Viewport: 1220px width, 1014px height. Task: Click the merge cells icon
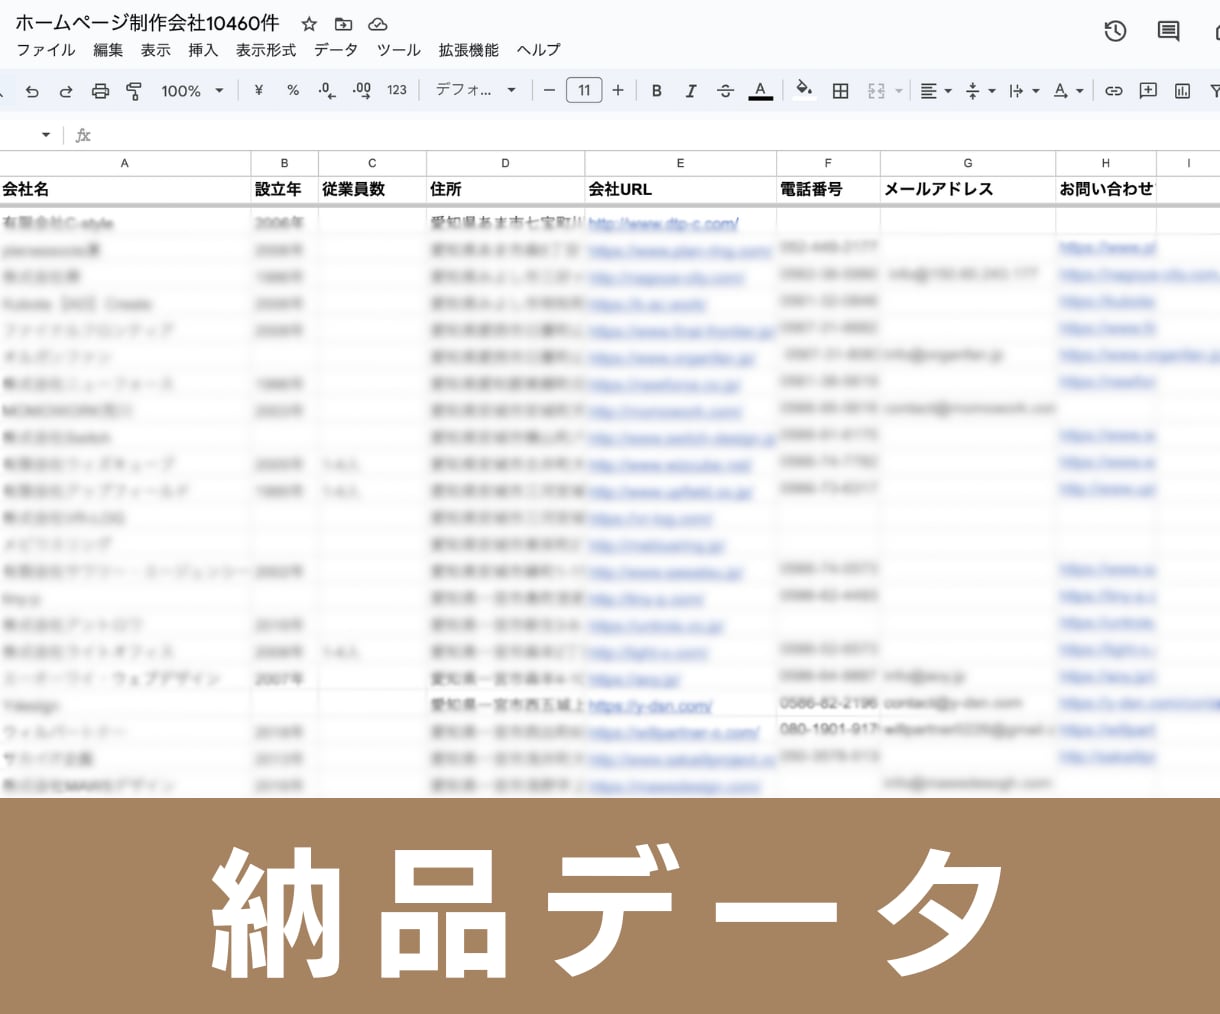876,91
